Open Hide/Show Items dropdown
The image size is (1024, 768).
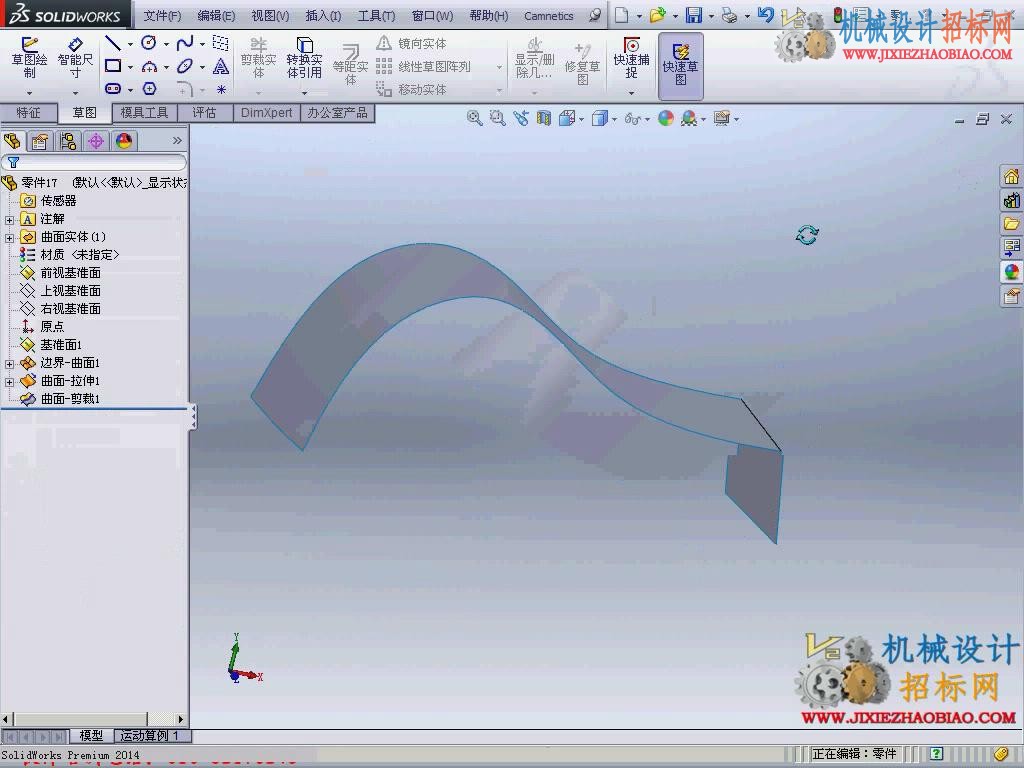(x=647, y=119)
